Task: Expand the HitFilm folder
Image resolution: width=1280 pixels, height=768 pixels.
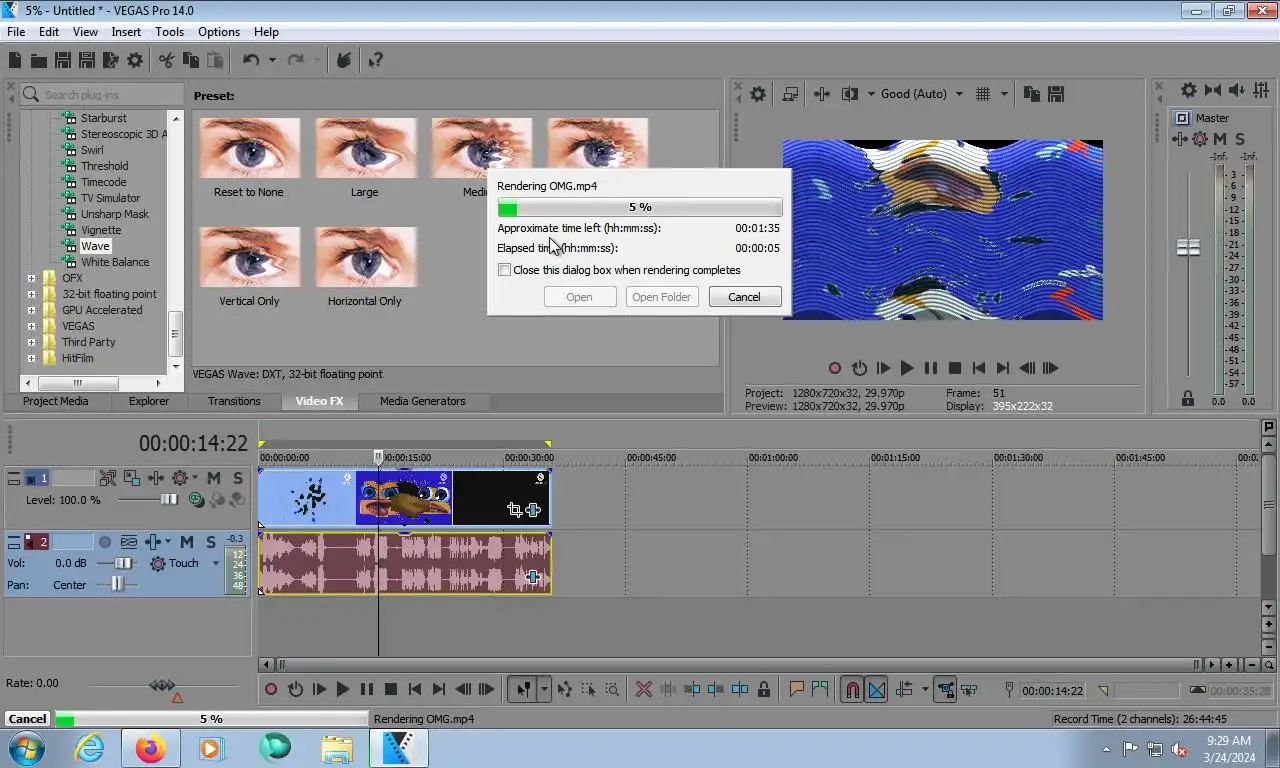Action: 31,358
